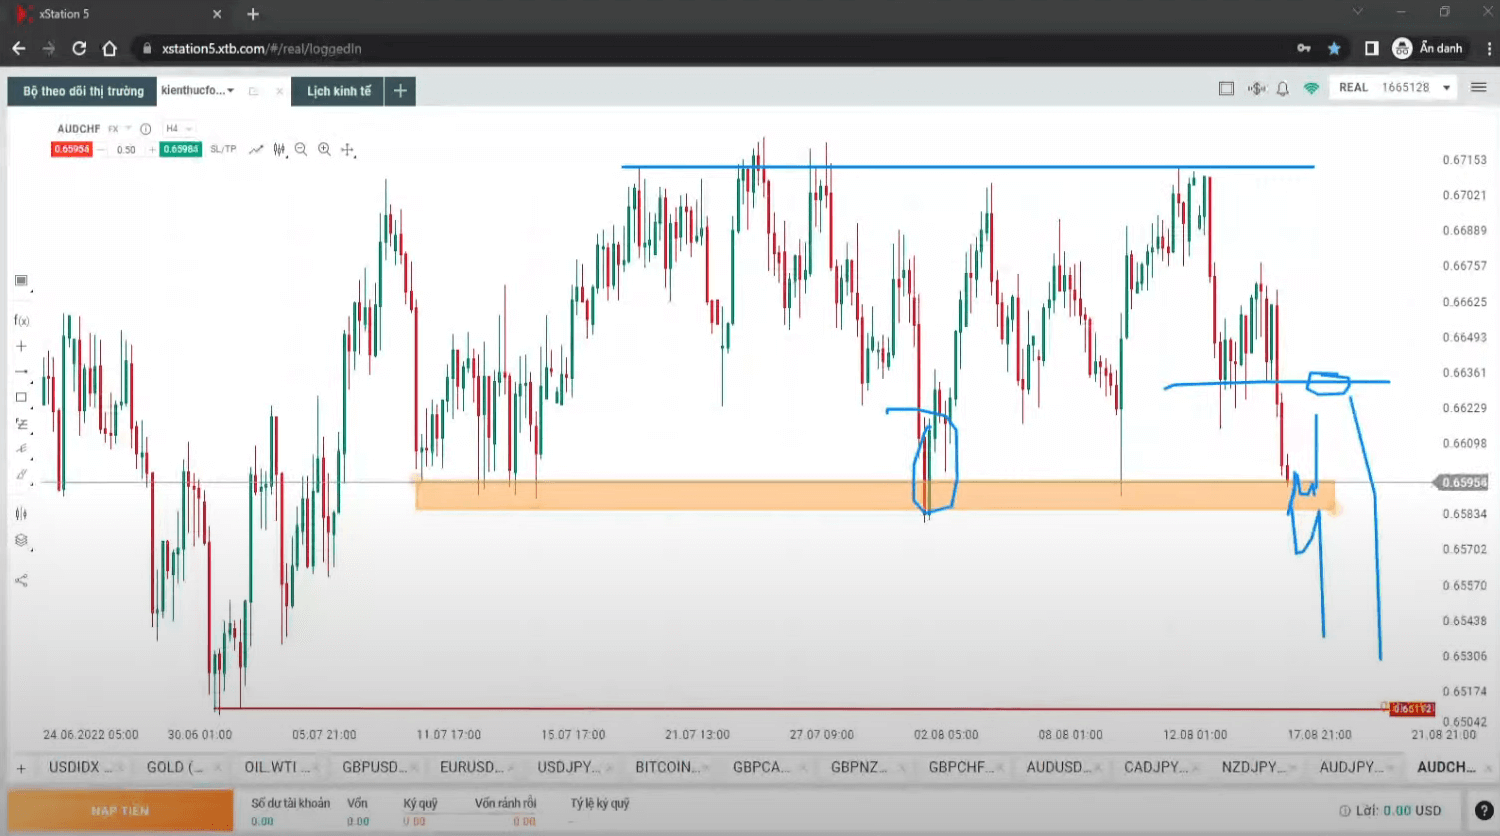Open the browser tab search chevron
Viewport: 1500px width, 836px height.
click(1357, 13)
